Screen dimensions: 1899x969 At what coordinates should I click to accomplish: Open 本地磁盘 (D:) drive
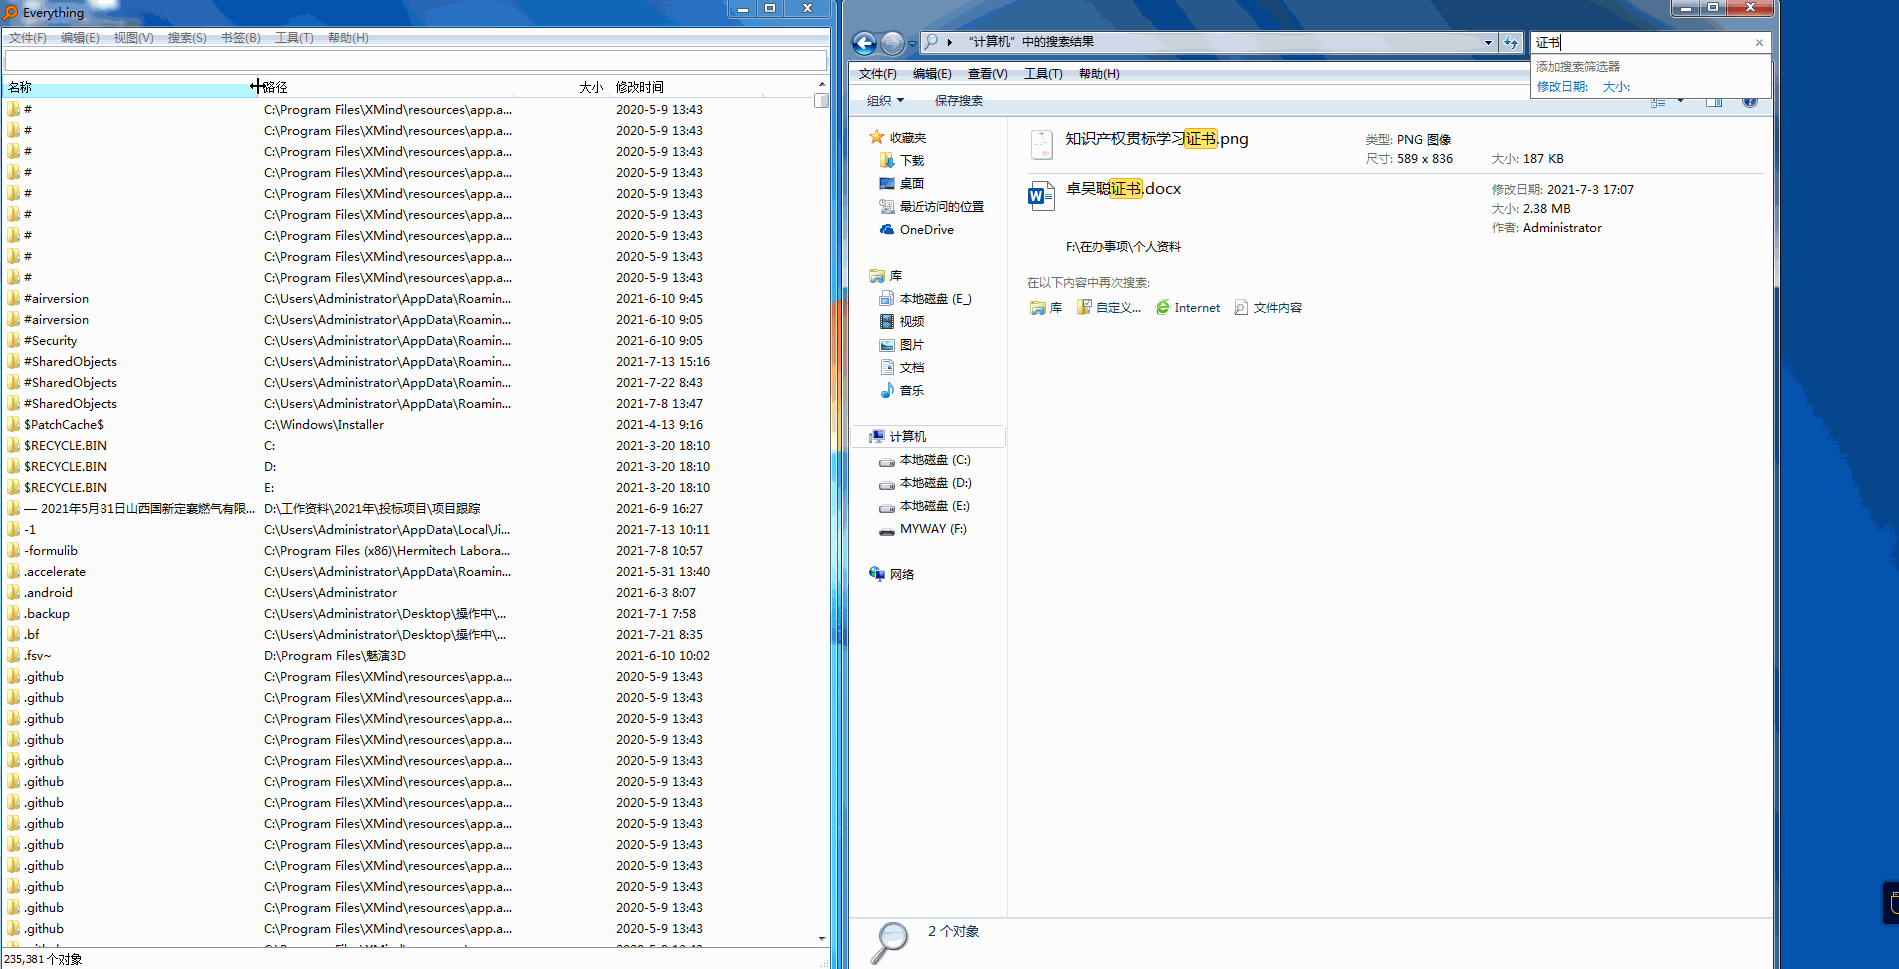(924, 482)
